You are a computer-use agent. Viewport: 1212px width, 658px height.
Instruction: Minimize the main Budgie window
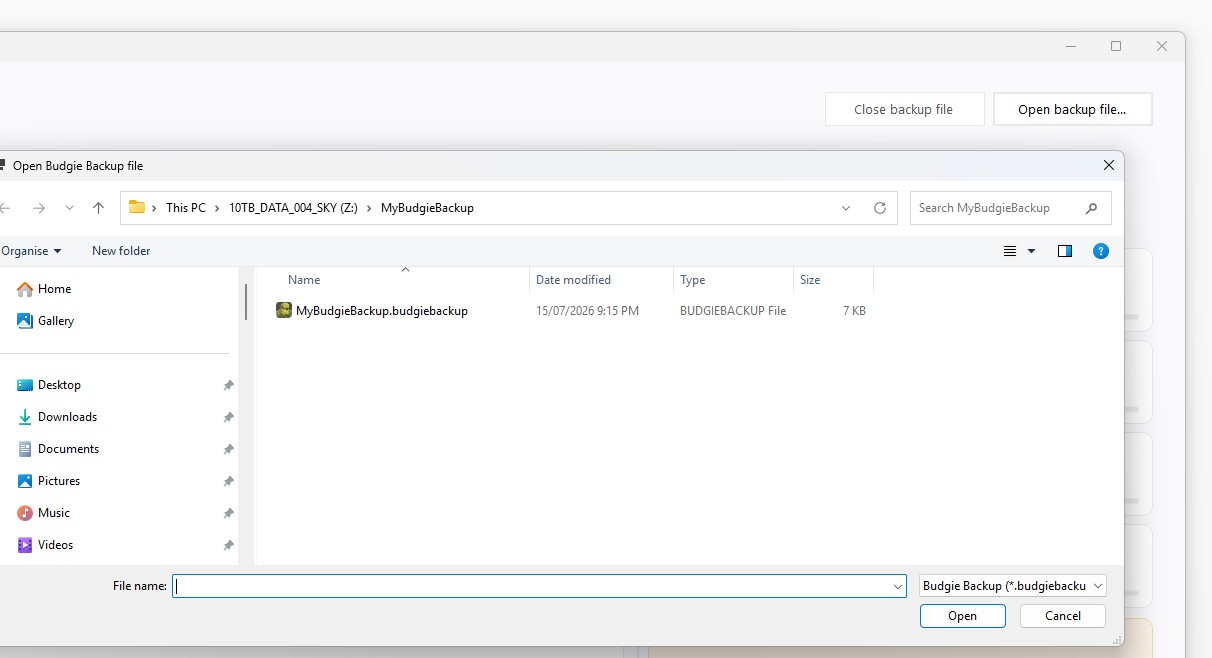point(1071,46)
